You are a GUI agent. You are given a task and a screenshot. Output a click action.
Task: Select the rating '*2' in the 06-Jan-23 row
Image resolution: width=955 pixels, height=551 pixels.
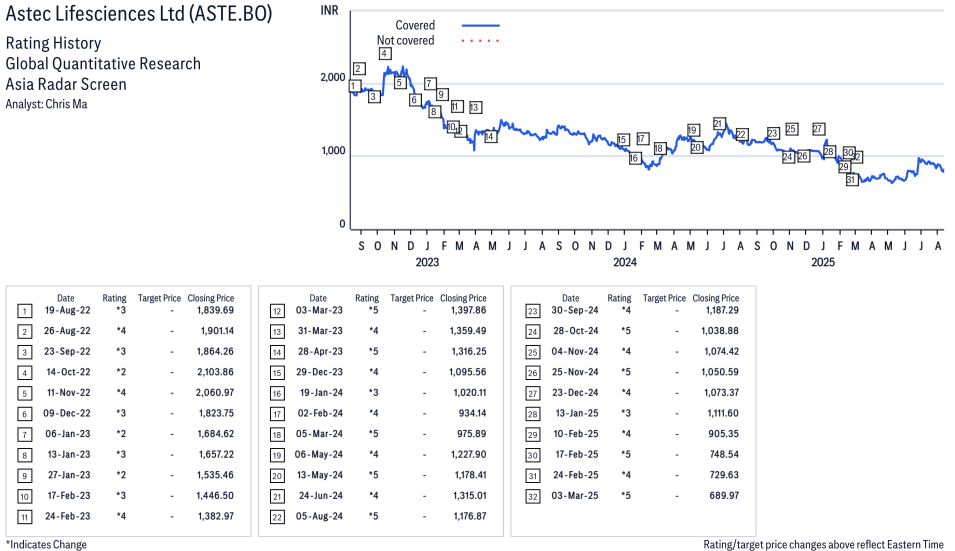pos(121,434)
